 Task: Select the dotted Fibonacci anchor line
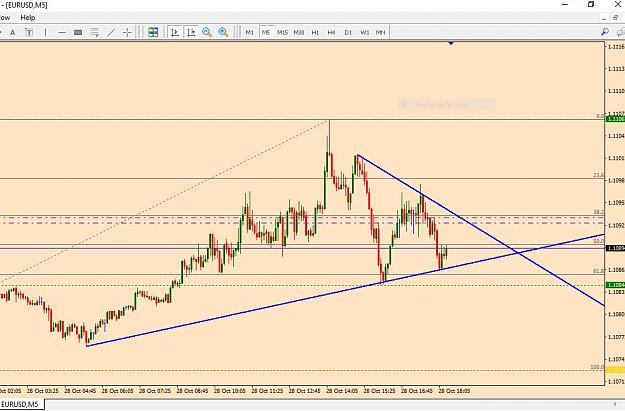[x=163, y=202]
